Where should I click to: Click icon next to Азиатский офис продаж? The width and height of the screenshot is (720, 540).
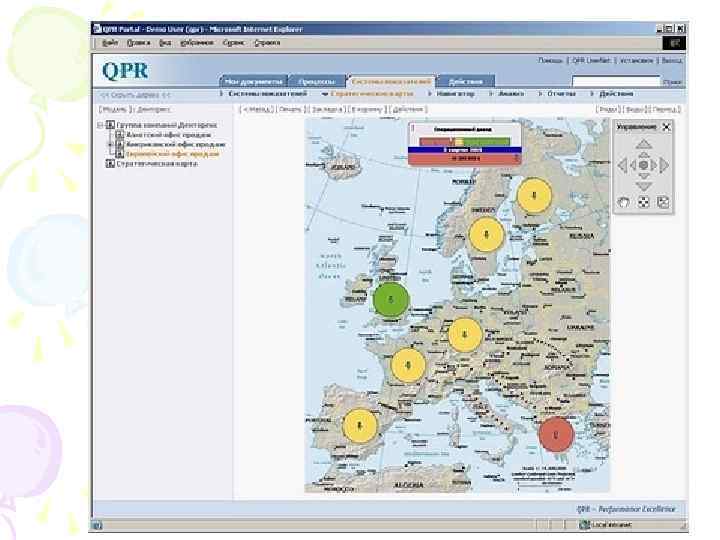coord(119,135)
